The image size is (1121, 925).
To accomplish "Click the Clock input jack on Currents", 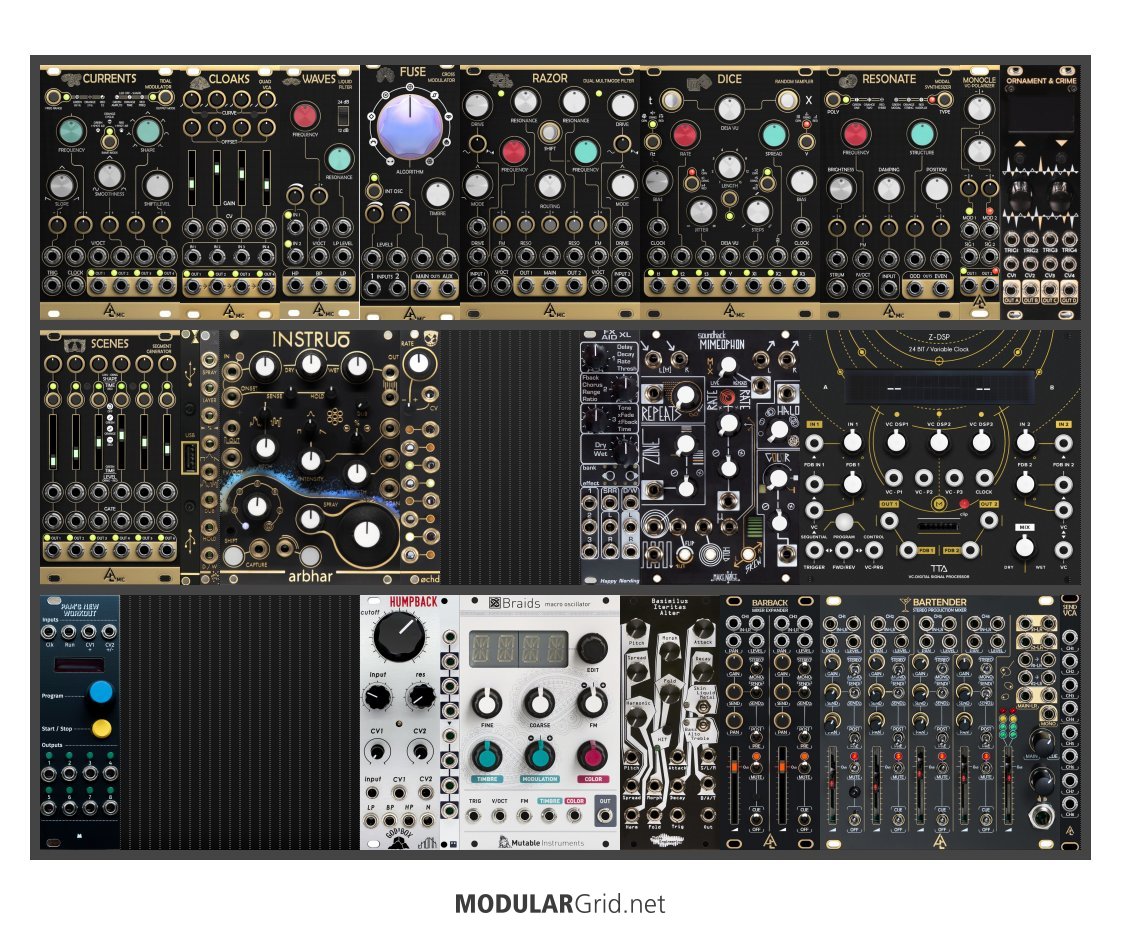I will pyautogui.click(x=76, y=286).
